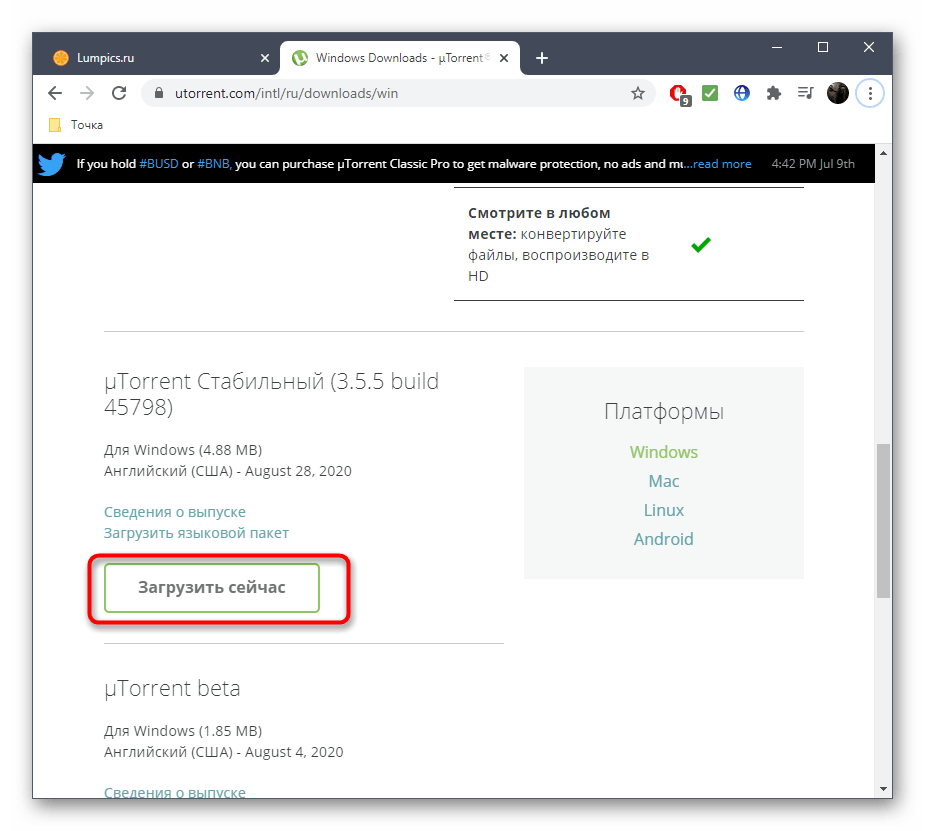Open a new browser tab
Screen dimensions: 925x831
(x=542, y=58)
